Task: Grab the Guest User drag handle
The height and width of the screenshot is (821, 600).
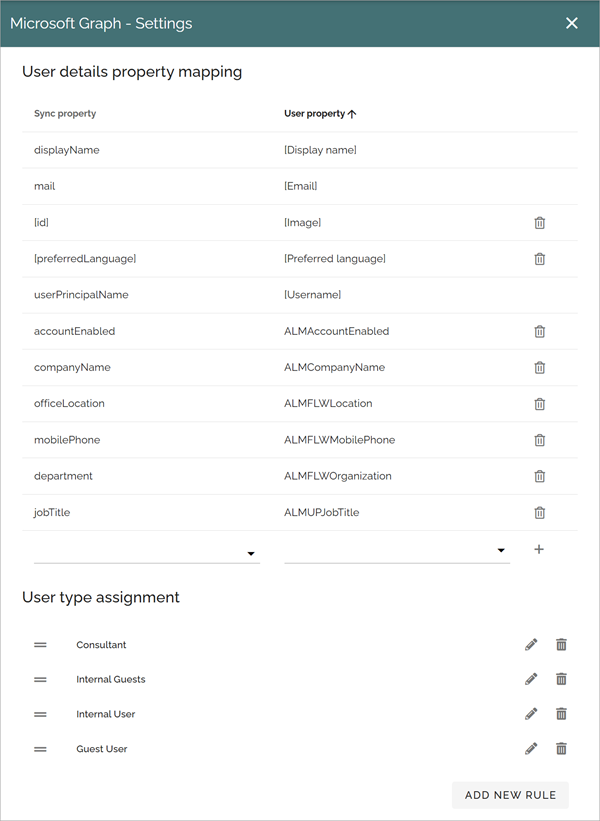Action: 40,749
